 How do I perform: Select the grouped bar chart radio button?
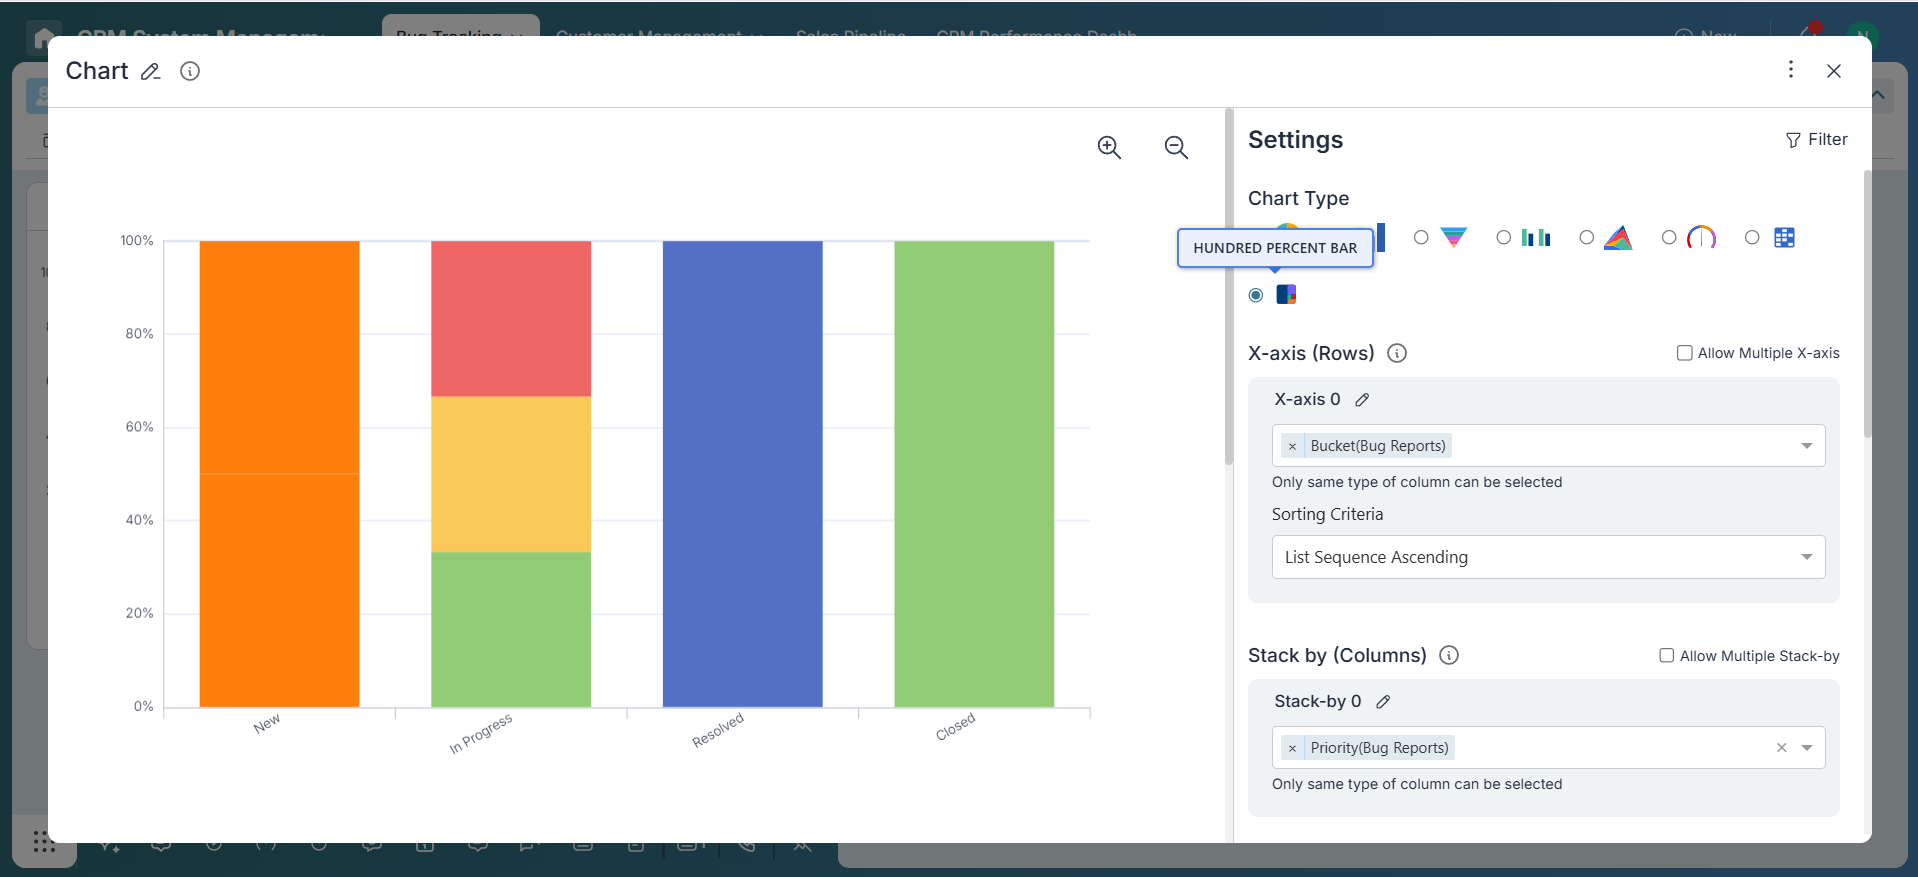point(1503,237)
